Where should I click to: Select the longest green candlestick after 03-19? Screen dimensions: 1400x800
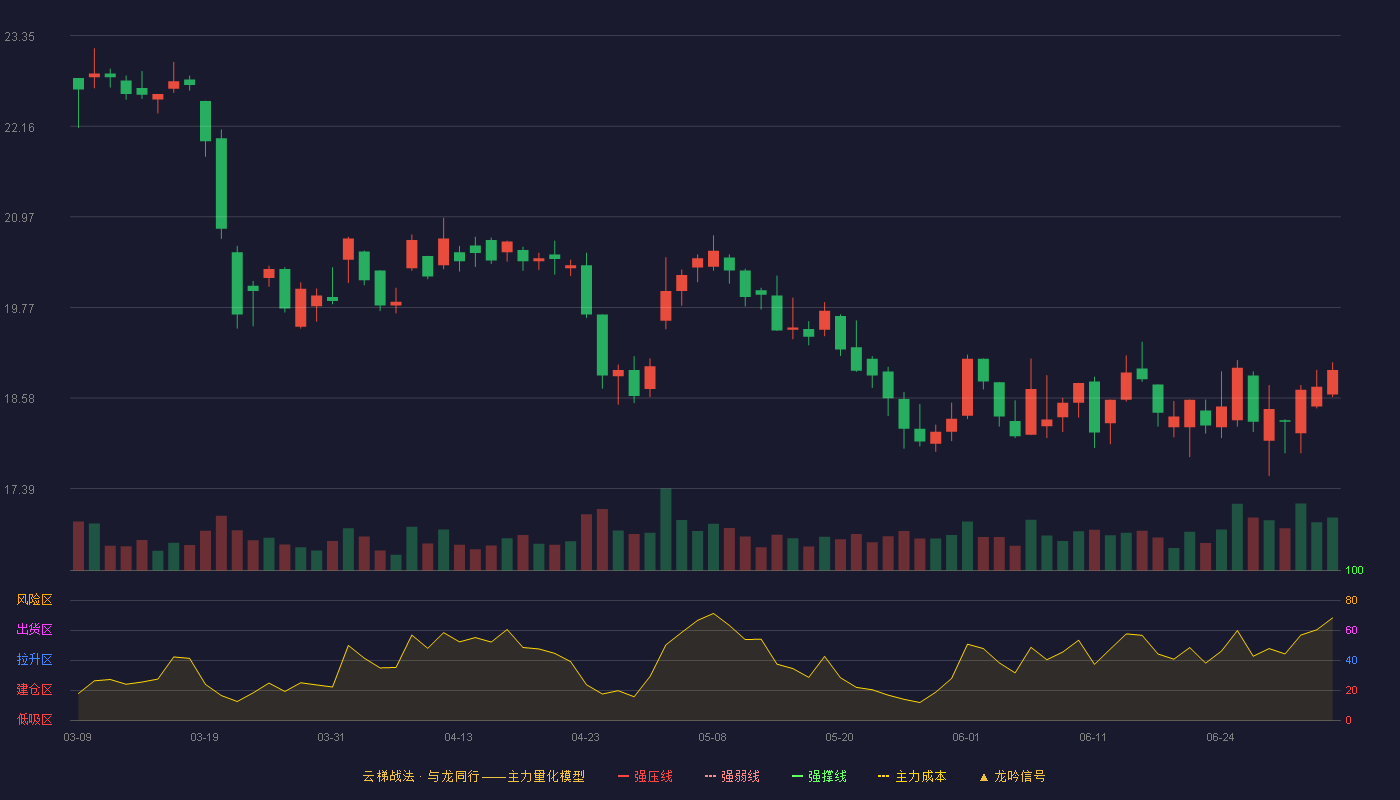click(x=221, y=184)
